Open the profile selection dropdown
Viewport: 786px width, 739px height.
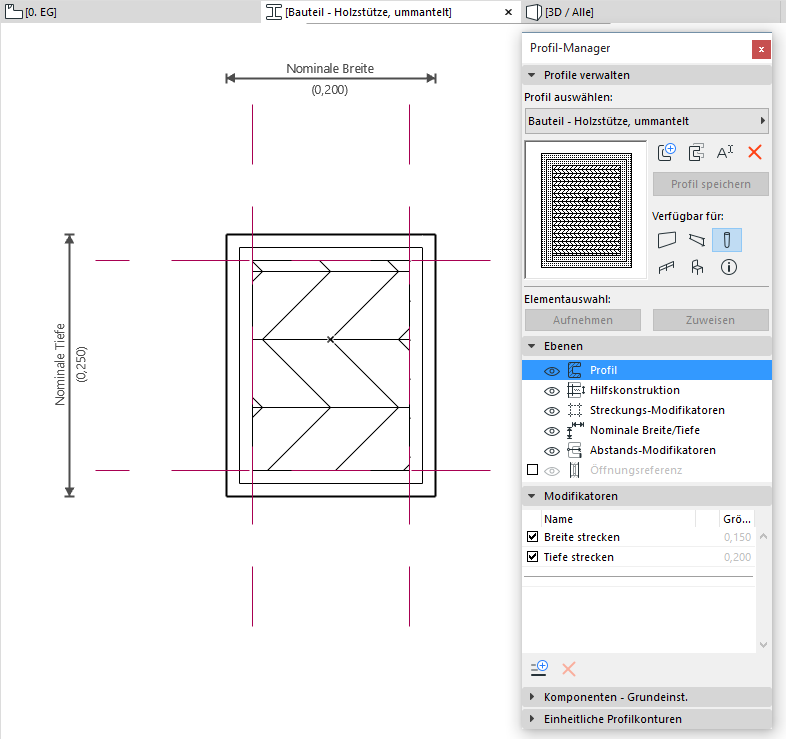(x=646, y=121)
